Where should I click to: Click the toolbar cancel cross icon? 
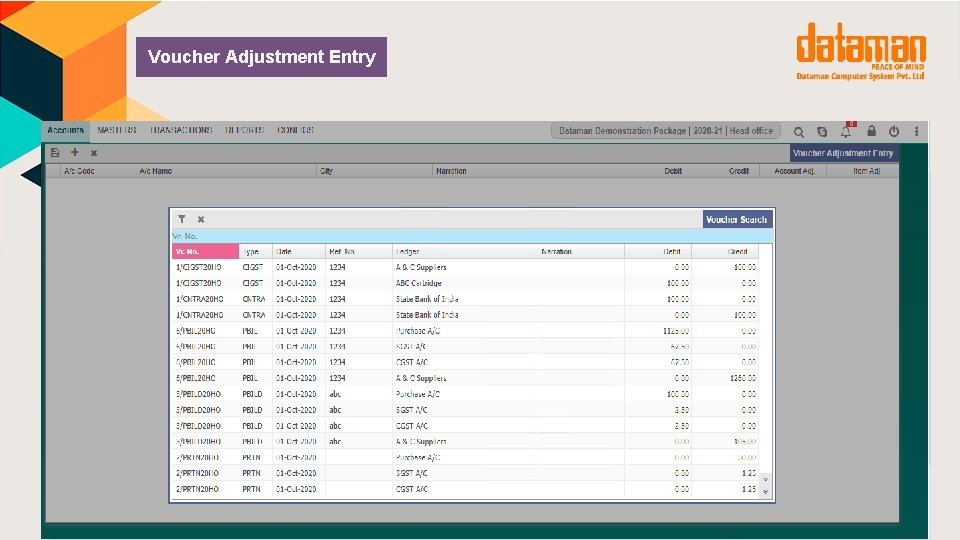point(94,153)
